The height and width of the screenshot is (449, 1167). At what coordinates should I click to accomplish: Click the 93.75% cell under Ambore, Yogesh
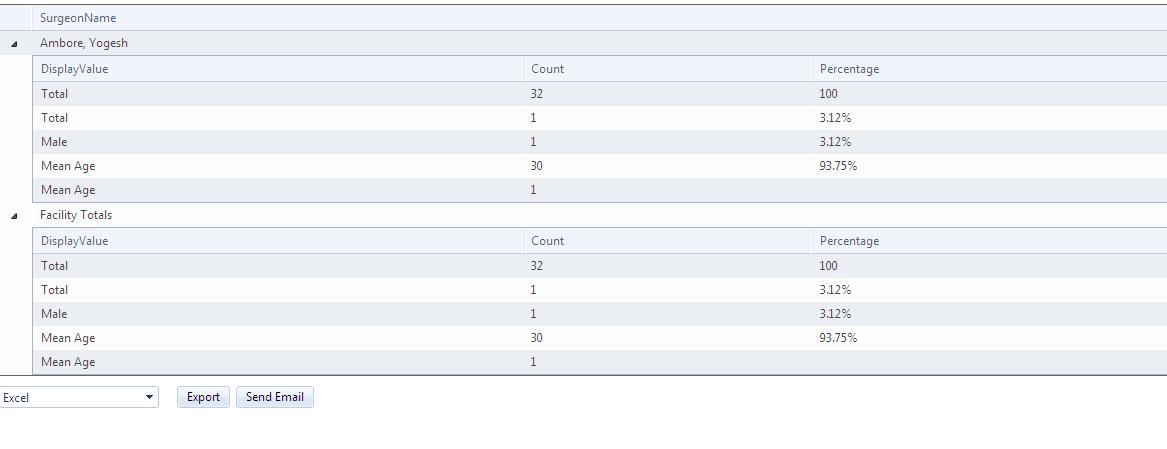[838, 166]
